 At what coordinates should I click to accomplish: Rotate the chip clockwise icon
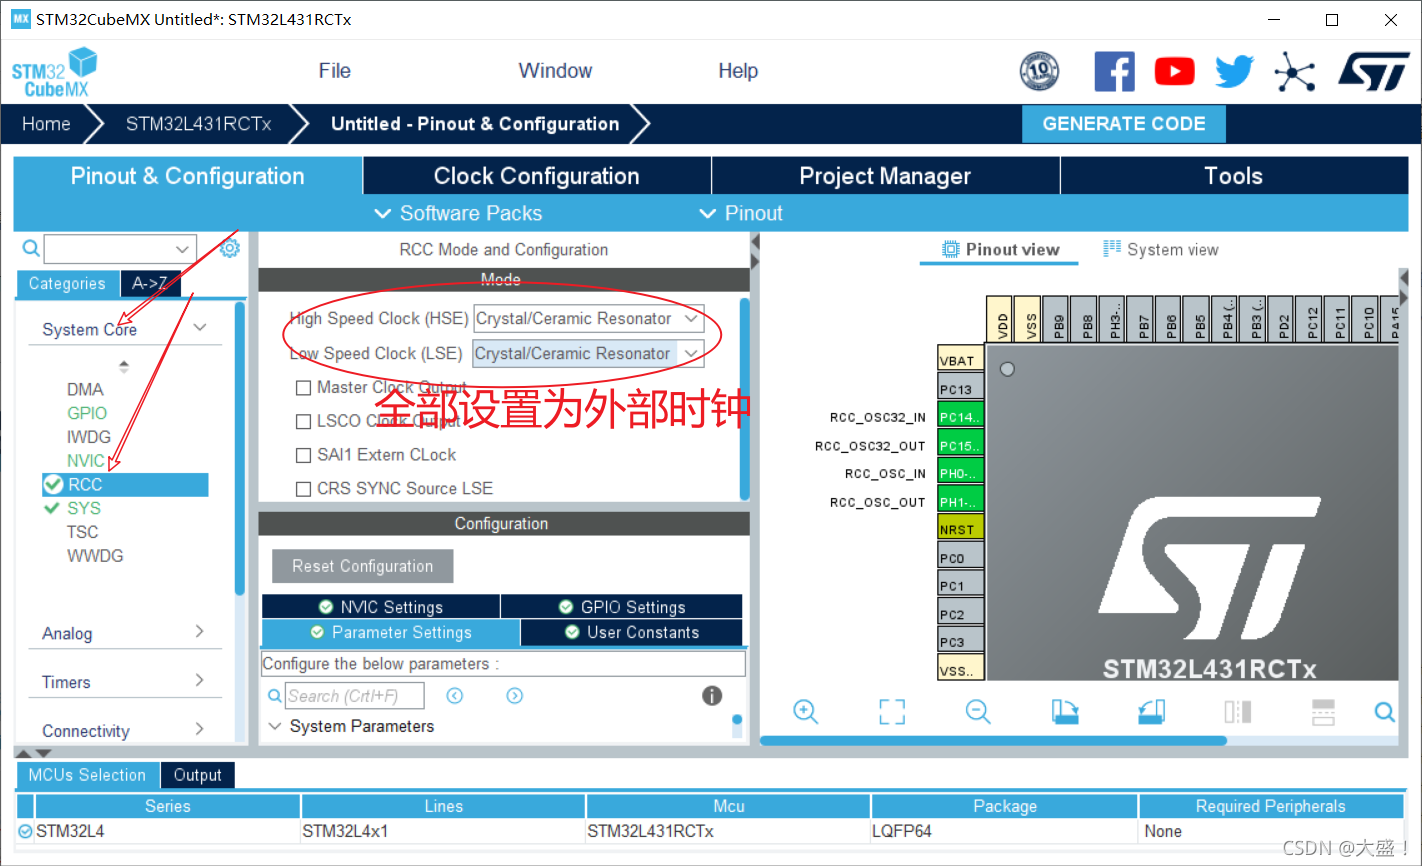[x=1065, y=711]
